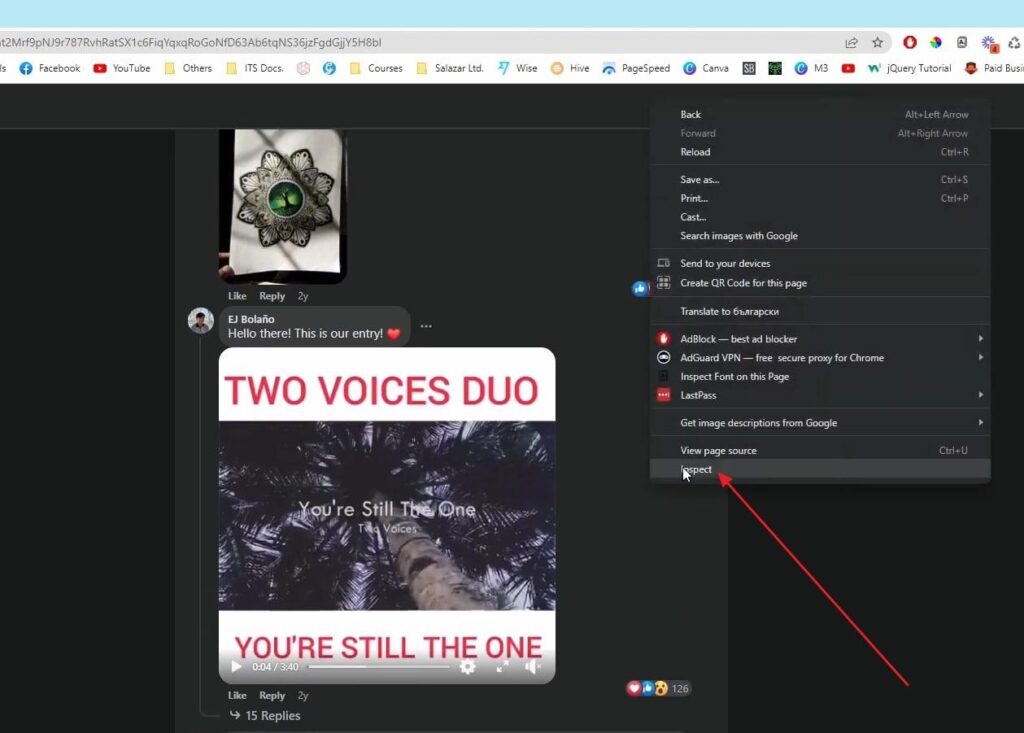Open the Canva bookmark
Image resolution: width=1024 pixels, height=733 pixels.
(706, 68)
